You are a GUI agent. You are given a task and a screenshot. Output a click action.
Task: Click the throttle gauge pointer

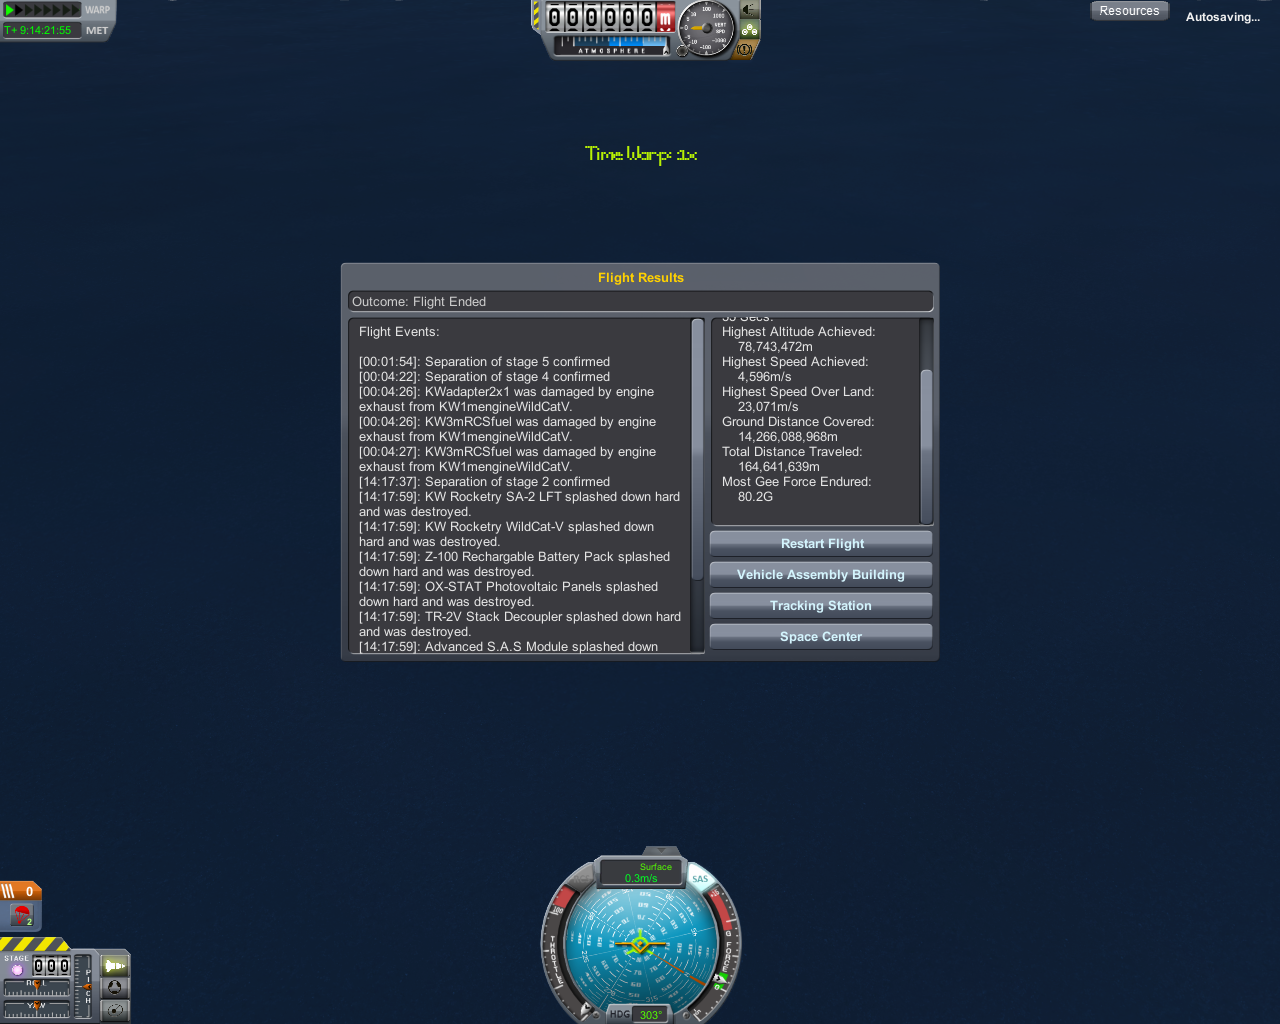coord(586,1008)
